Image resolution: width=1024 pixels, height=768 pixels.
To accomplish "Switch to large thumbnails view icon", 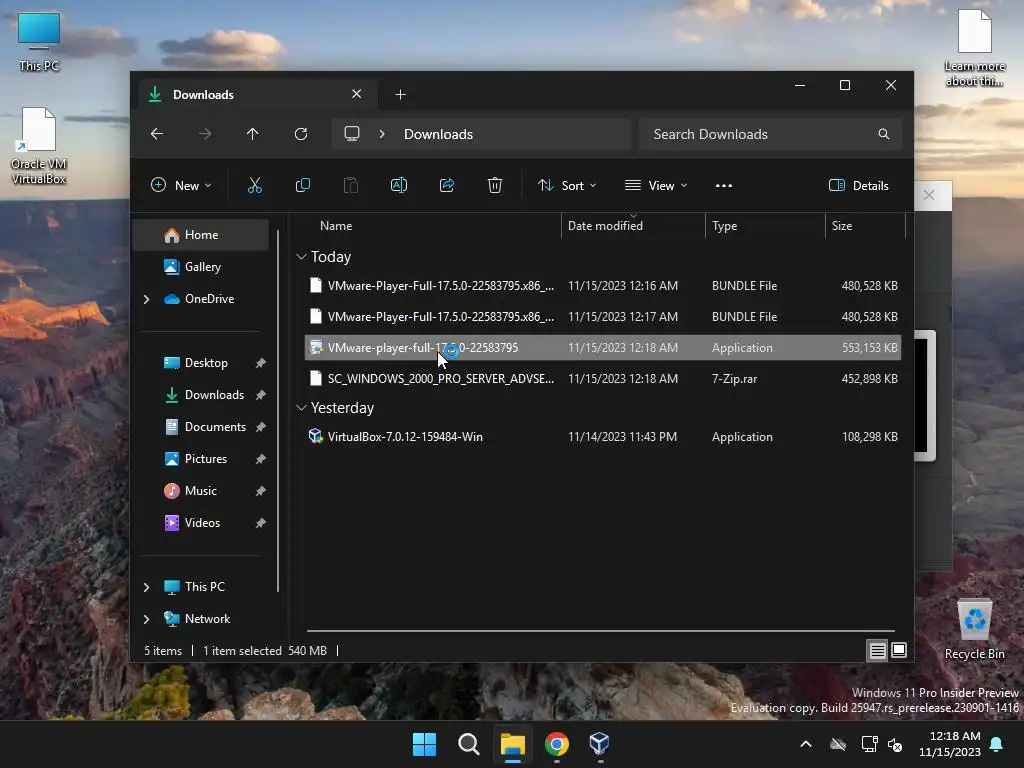I will [899, 650].
